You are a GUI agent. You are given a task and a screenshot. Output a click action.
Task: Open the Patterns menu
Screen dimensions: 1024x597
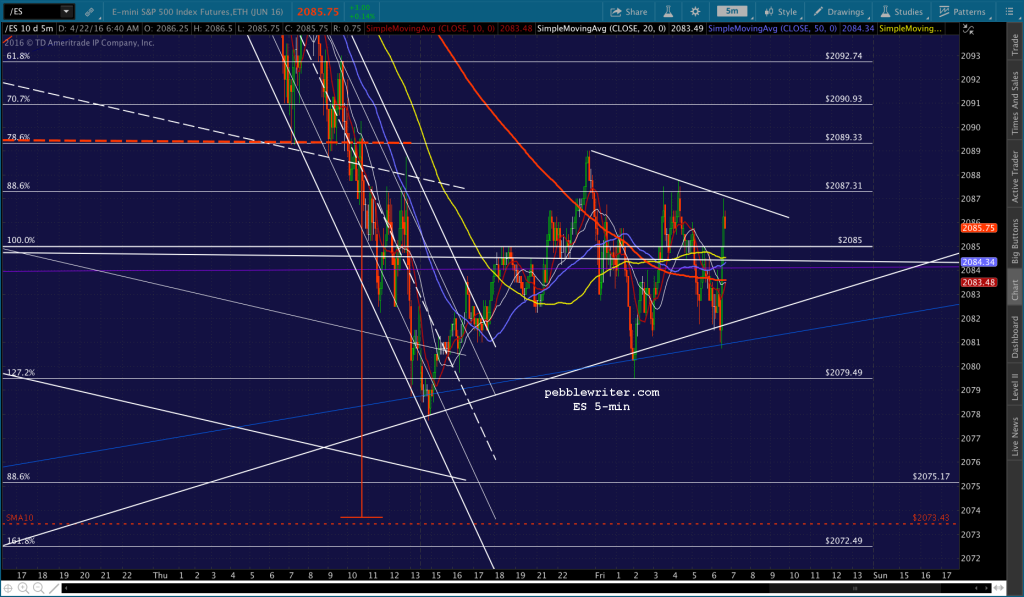click(x=963, y=12)
